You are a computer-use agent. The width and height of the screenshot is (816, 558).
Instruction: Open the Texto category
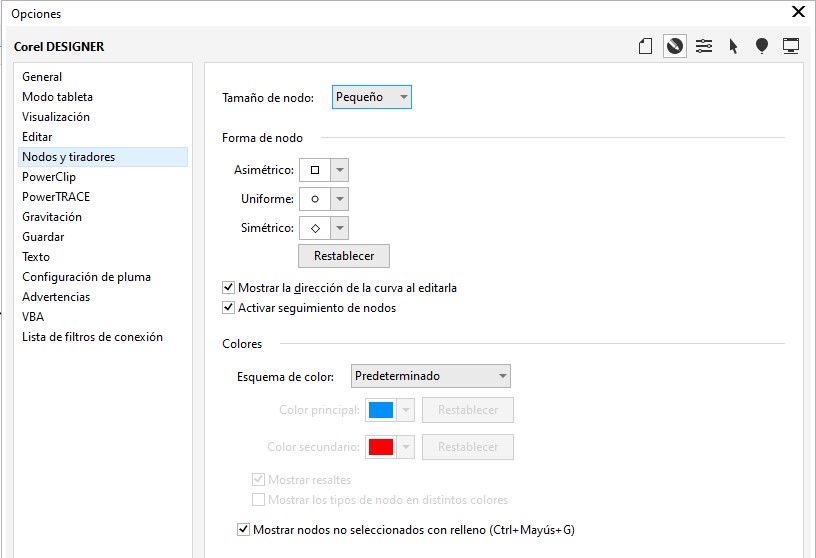click(x=103, y=257)
